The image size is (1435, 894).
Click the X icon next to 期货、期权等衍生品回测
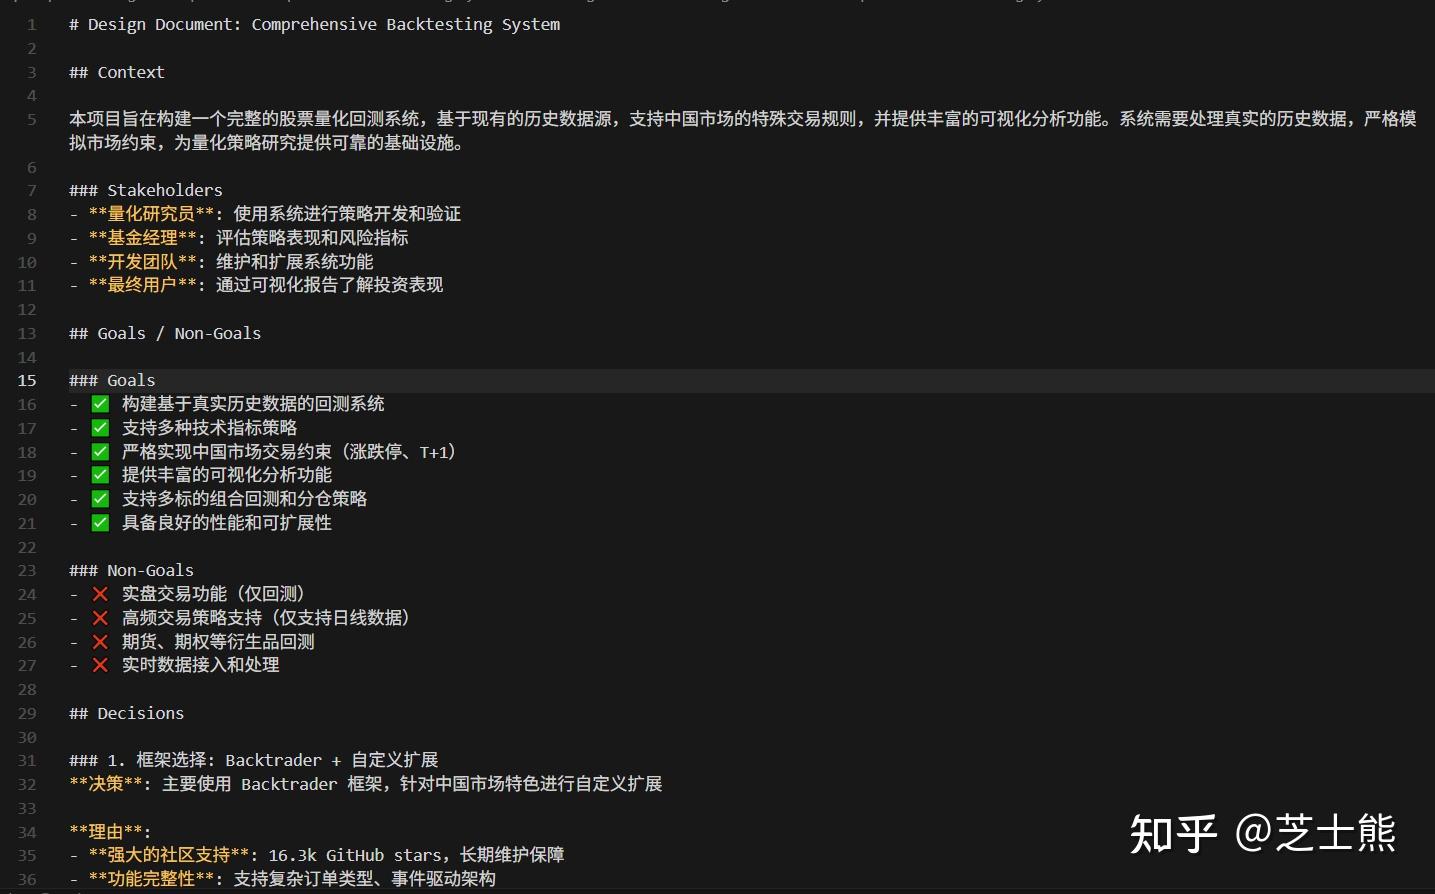100,641
